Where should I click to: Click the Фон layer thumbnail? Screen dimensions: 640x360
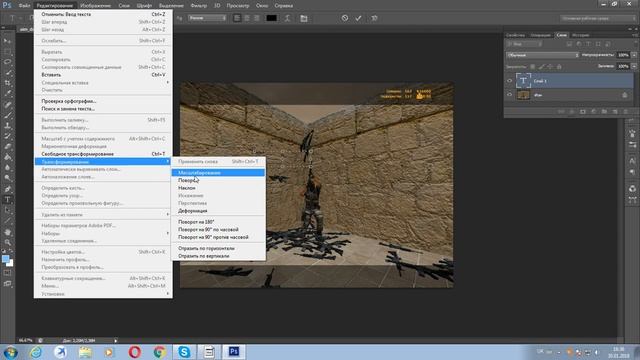[x=523, y=95]
